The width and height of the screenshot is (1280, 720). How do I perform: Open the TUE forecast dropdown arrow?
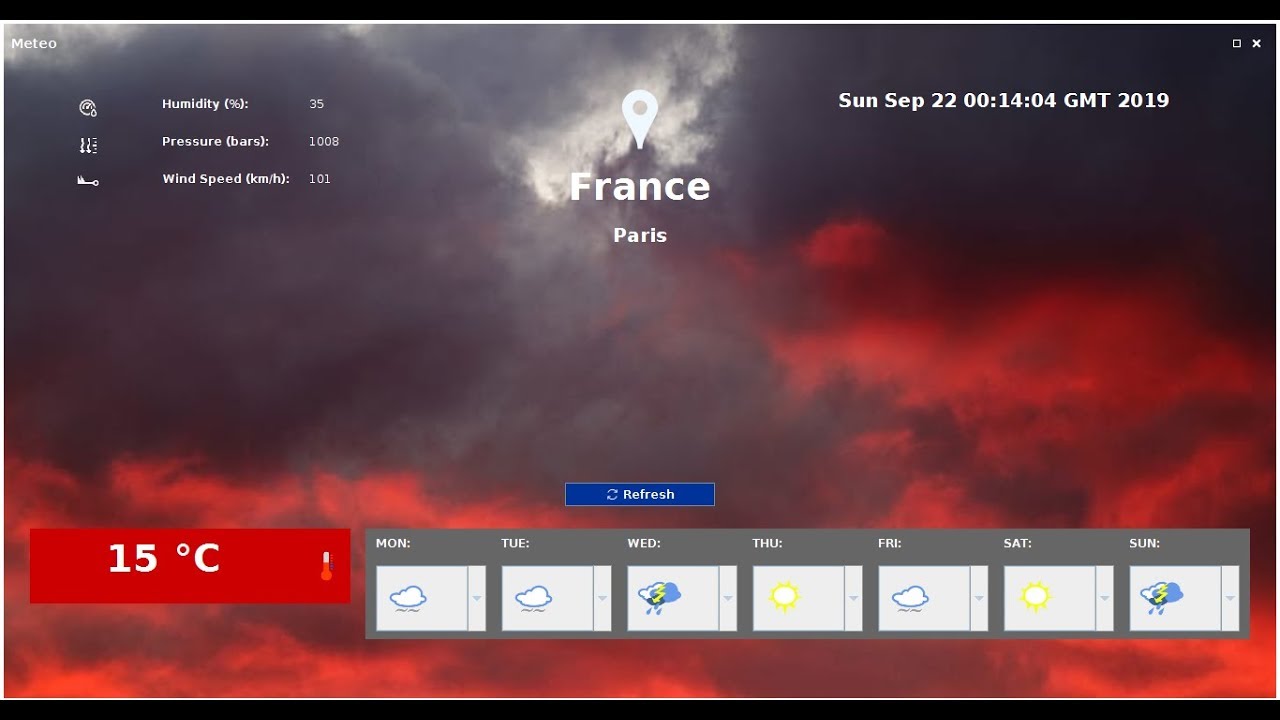click(x=602, y=598)
